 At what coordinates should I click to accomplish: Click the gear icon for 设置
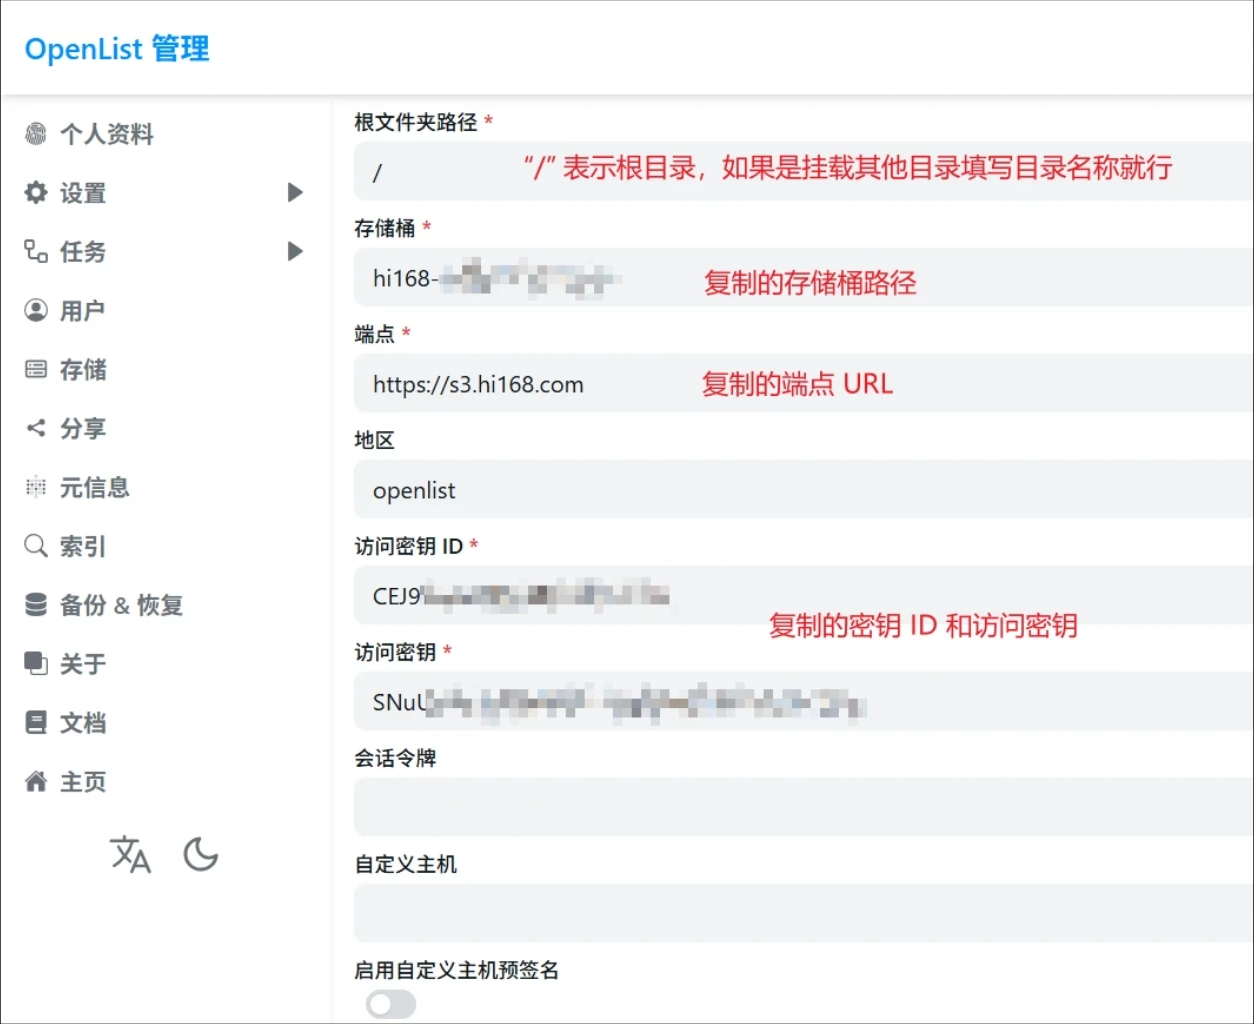click(36, 193)
